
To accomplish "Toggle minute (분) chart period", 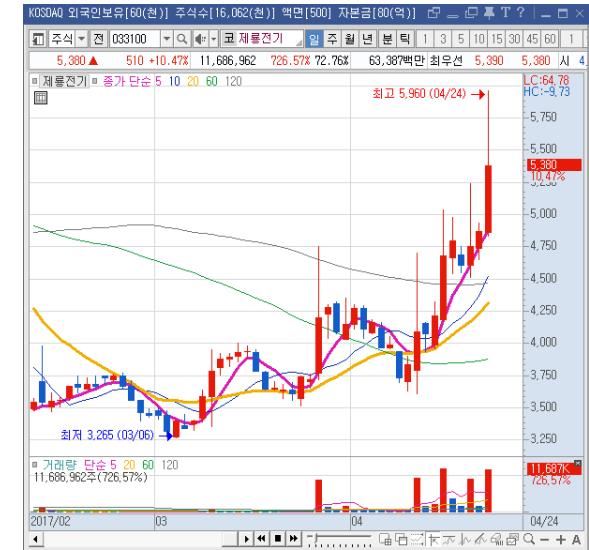I will 387,39.
